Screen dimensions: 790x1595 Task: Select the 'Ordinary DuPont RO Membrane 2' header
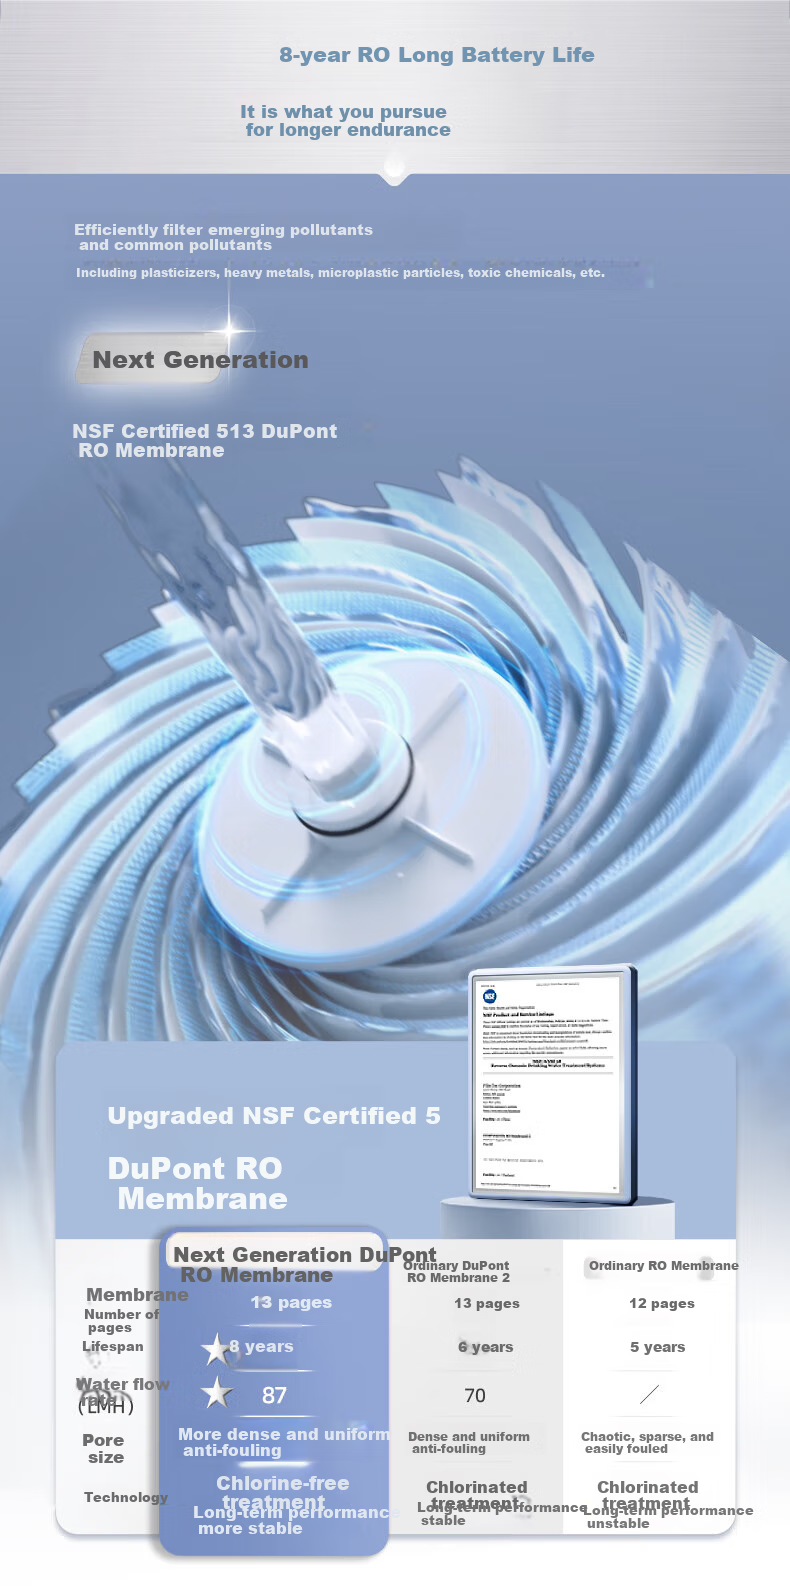coord(457,1271)
